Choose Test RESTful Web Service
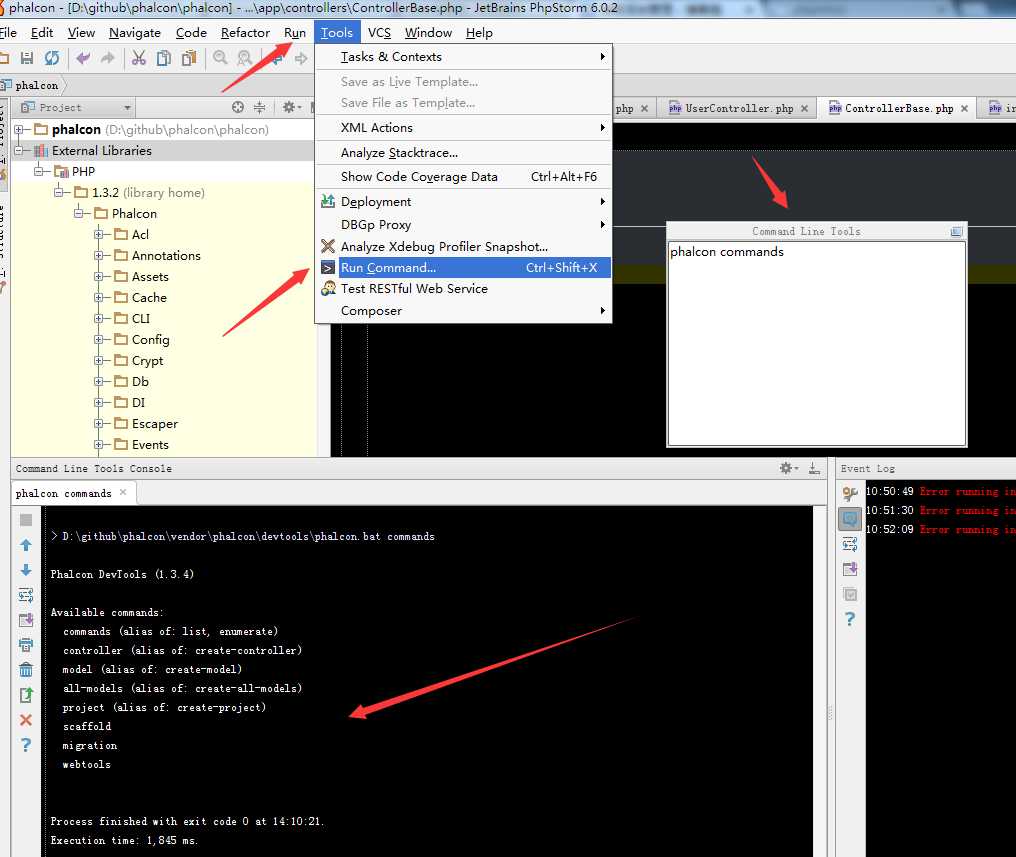Viewport: 1016px width, 857px height. (x=463, y=289)
